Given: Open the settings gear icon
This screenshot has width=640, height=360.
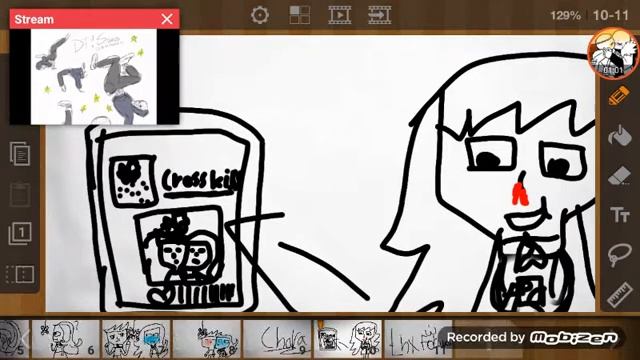Looking at the screenshot, I should tap(260, 16).
